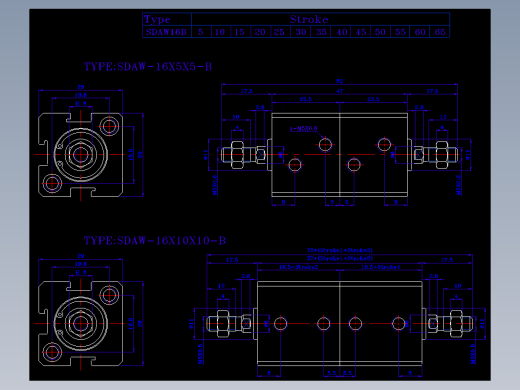Click the 'TYPE:SDAW-16X10X10-B' title

[x=155, y=240]
